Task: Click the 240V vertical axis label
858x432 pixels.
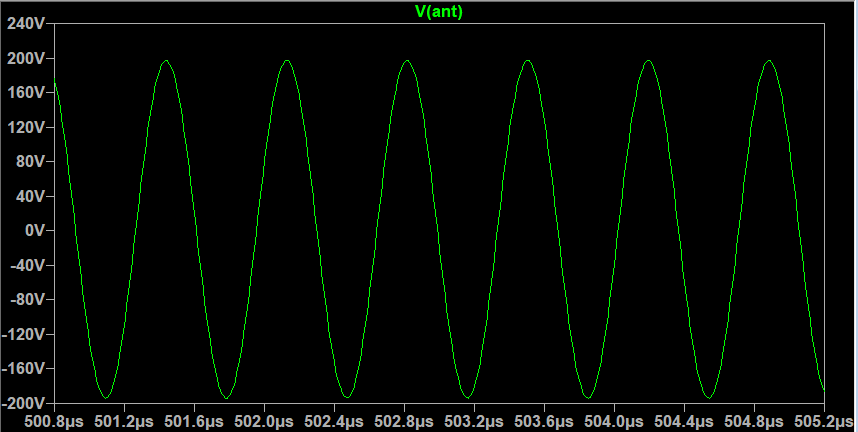Action: tap(25, 24)
